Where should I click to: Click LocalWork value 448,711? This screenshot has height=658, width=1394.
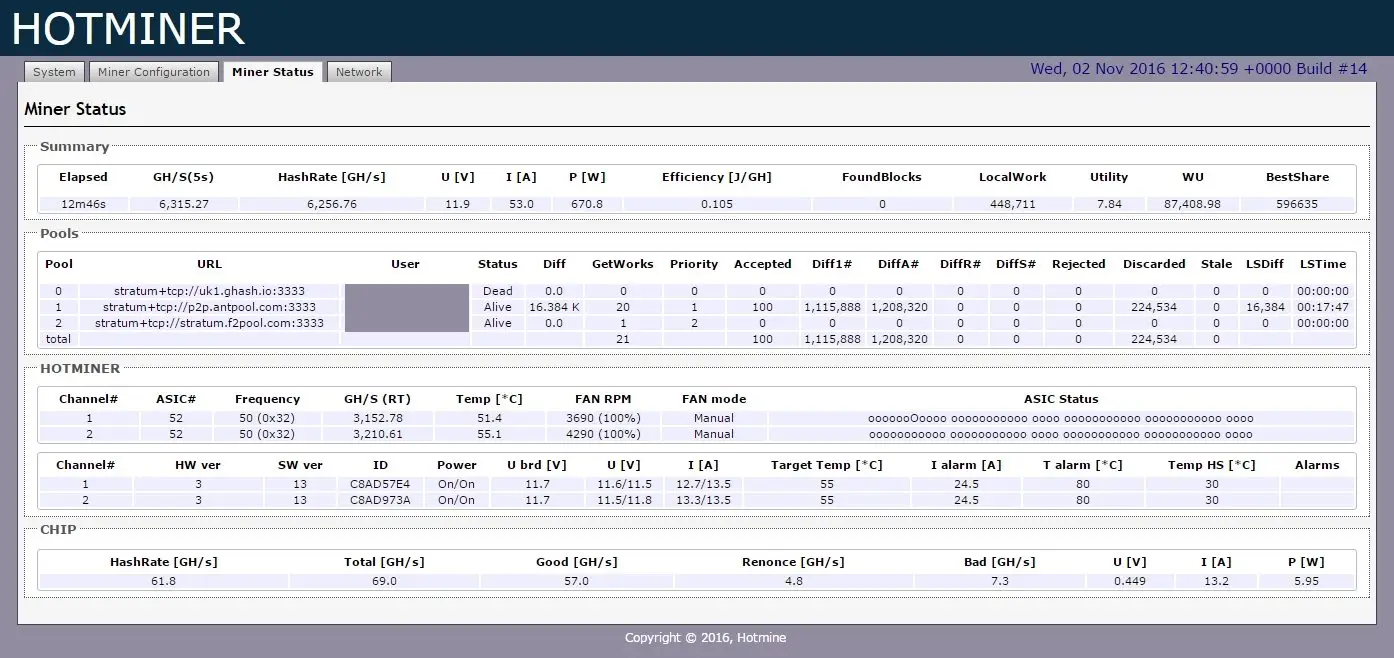point(1012,204)
